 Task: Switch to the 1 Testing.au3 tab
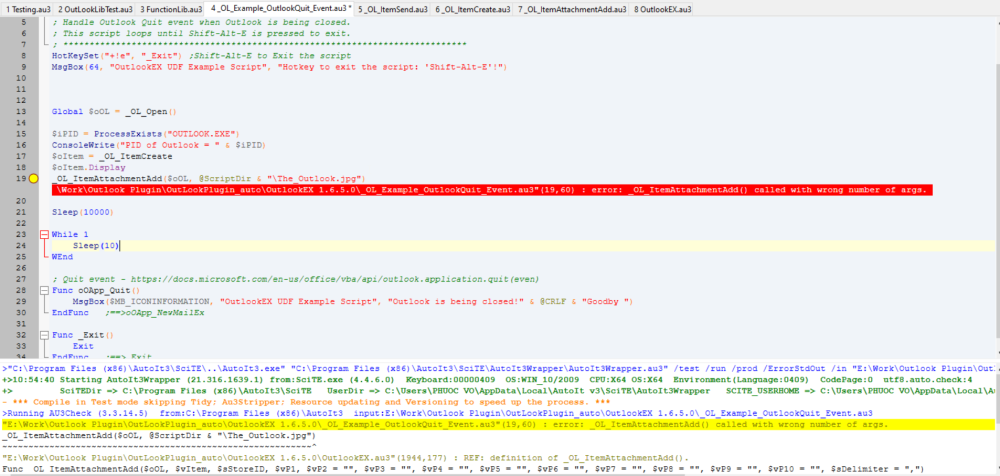coord(27,9)
